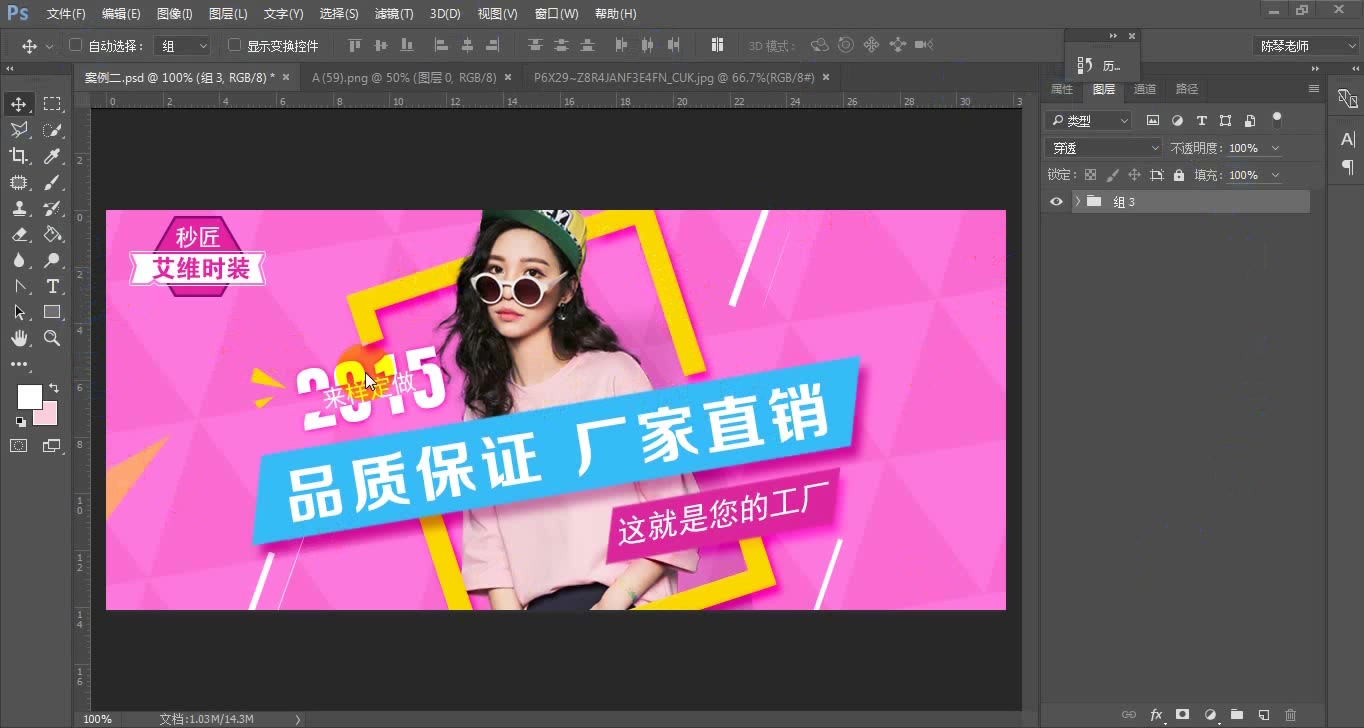Choose the Horizontal Type tool
This screenshot has width=1364, height=728.
(x=52, y=286)
